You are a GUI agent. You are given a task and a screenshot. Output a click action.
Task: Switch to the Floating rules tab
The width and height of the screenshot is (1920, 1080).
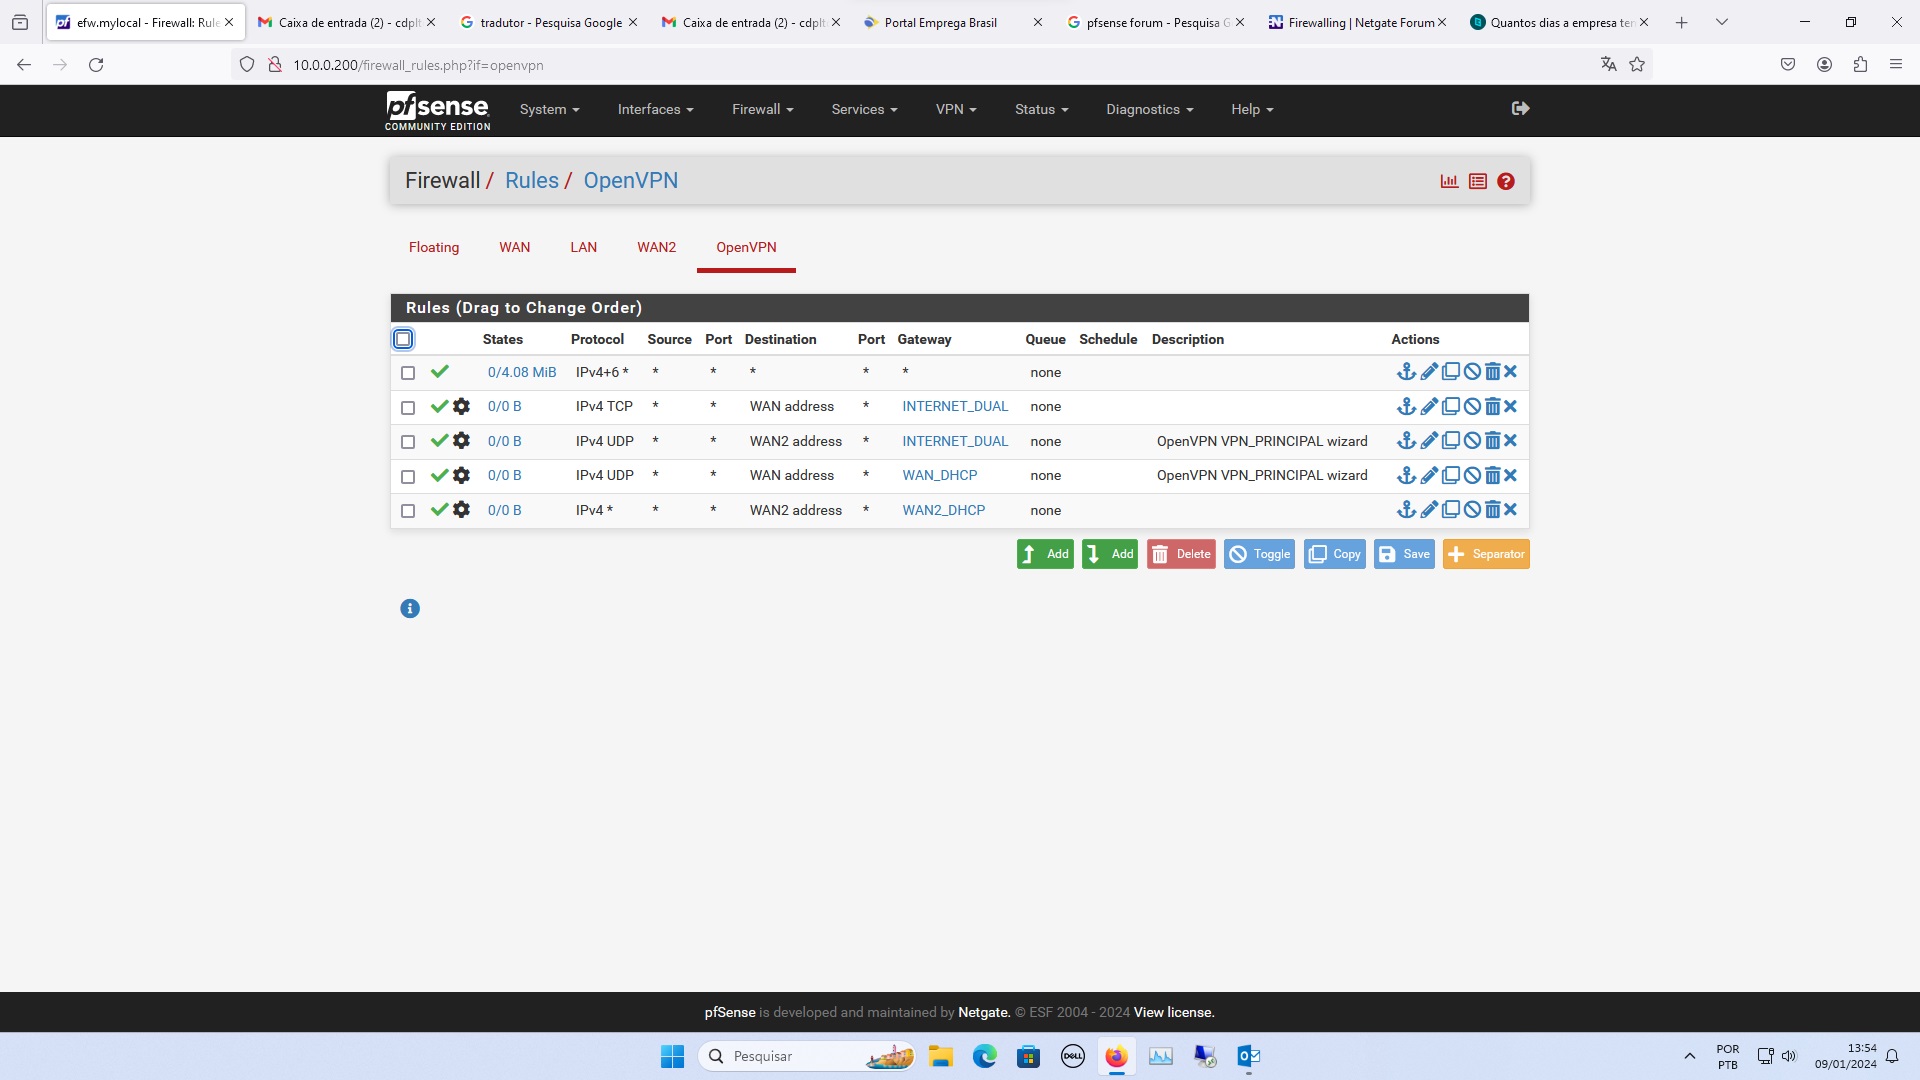(x=434, y=247)
